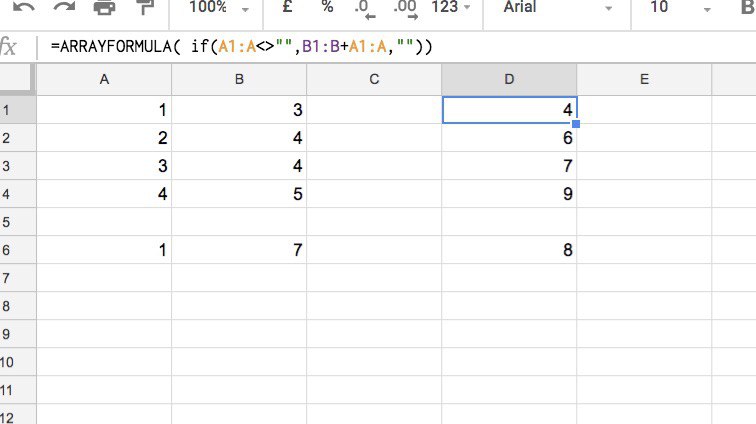Apply percent format to cell

(327, 7)
